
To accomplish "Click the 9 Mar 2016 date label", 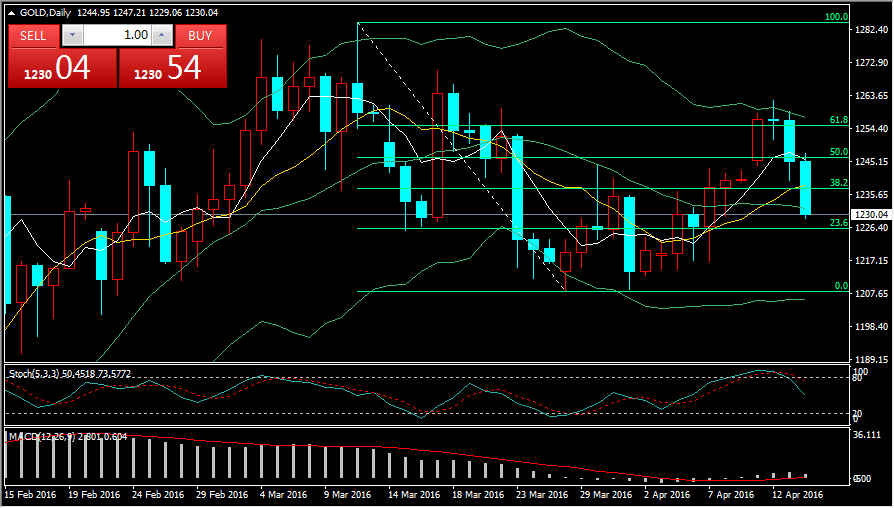I will [x=347, y=494].
